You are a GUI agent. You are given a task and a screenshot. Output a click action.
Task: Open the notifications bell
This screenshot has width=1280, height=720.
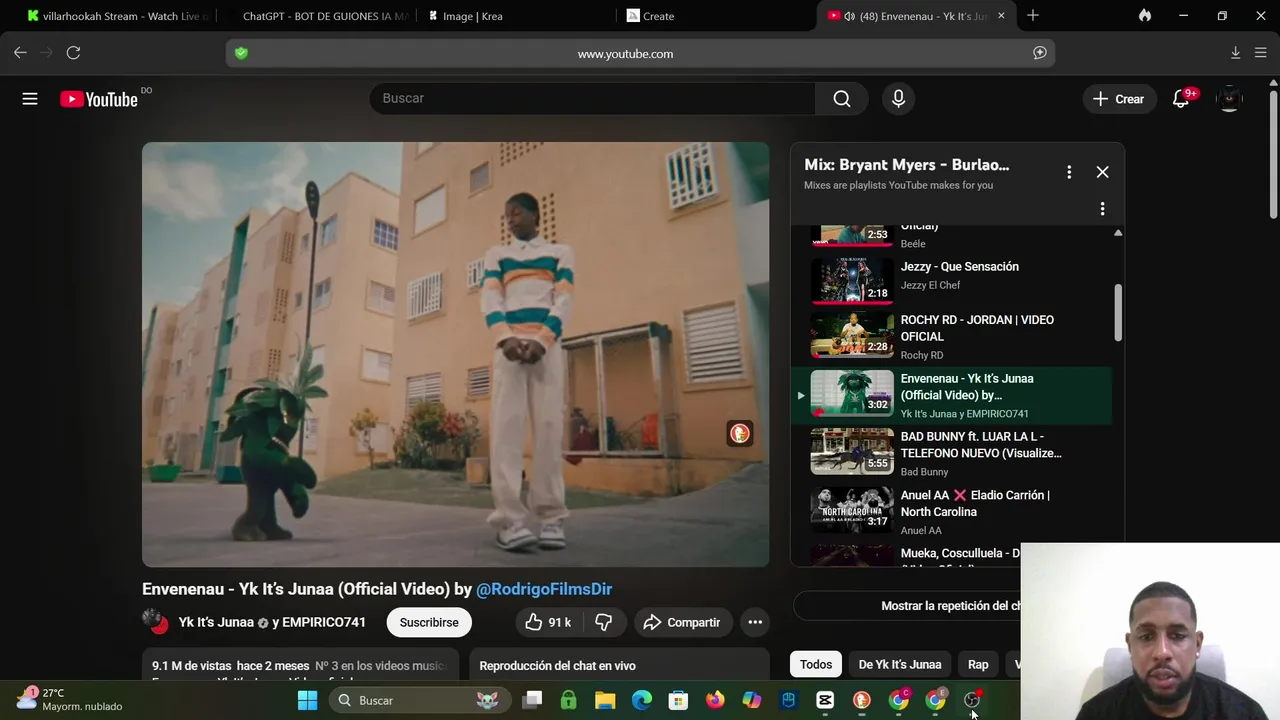[1181, 99]
